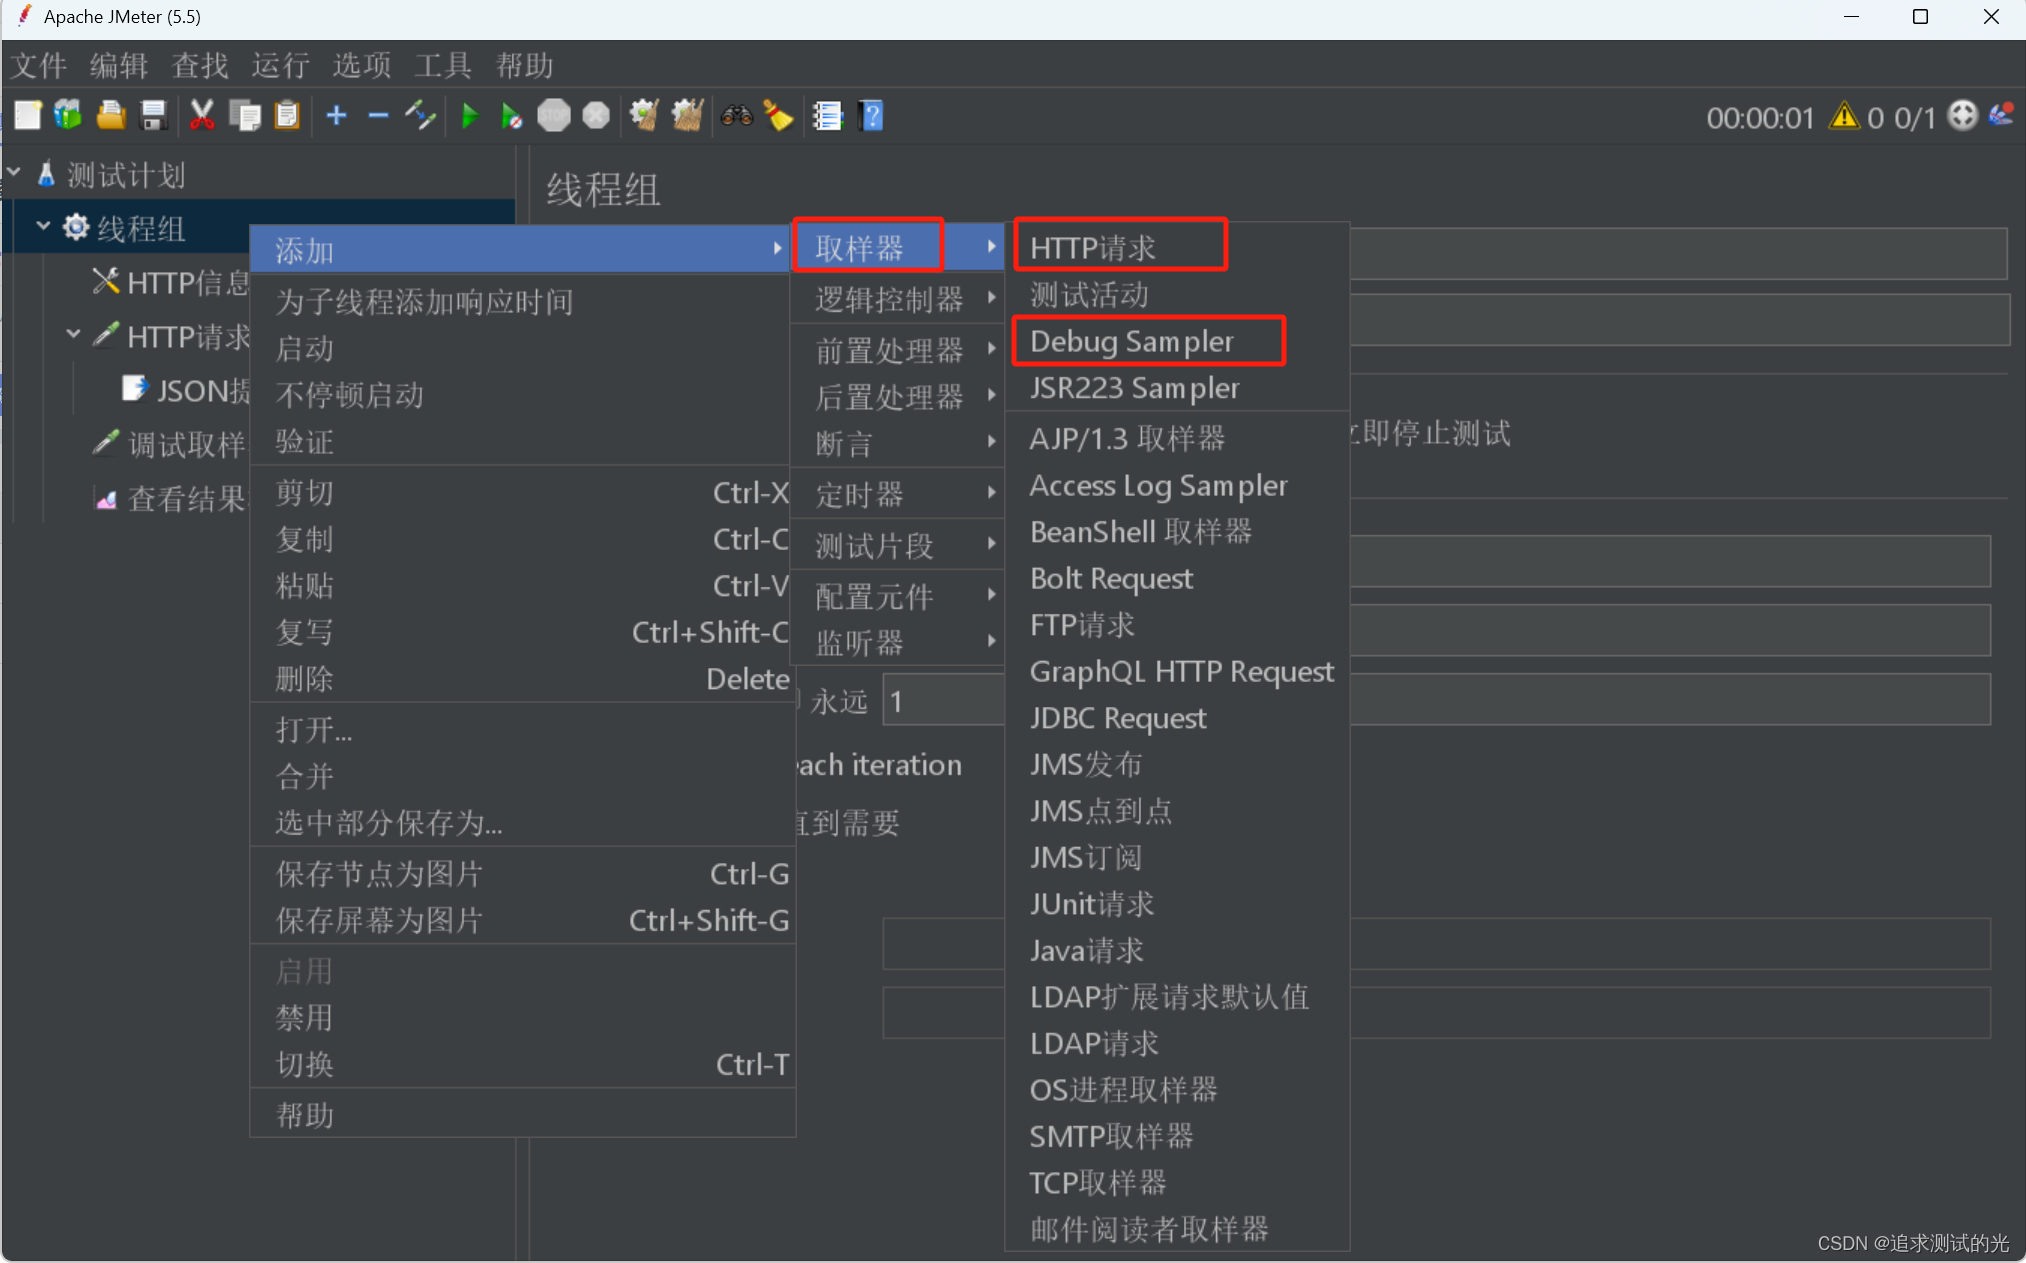Open the 文件 menu
The height and width of the screenshot is (1263, 2026).
[x=38, y=66]
